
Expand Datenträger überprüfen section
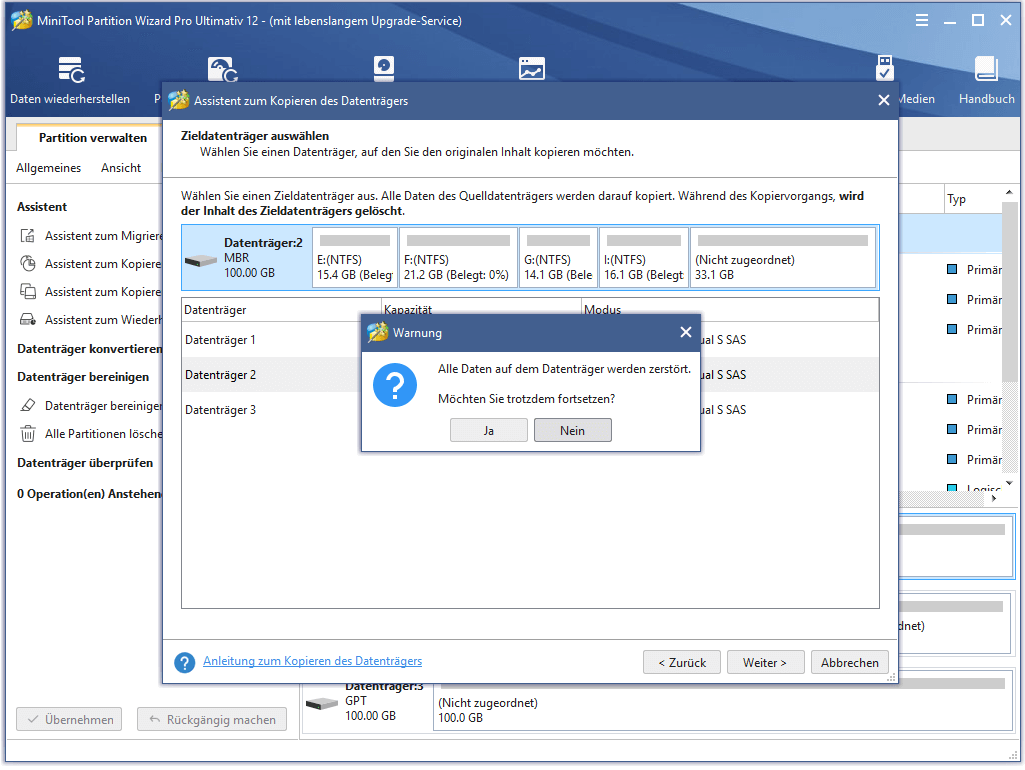[85, 463]
